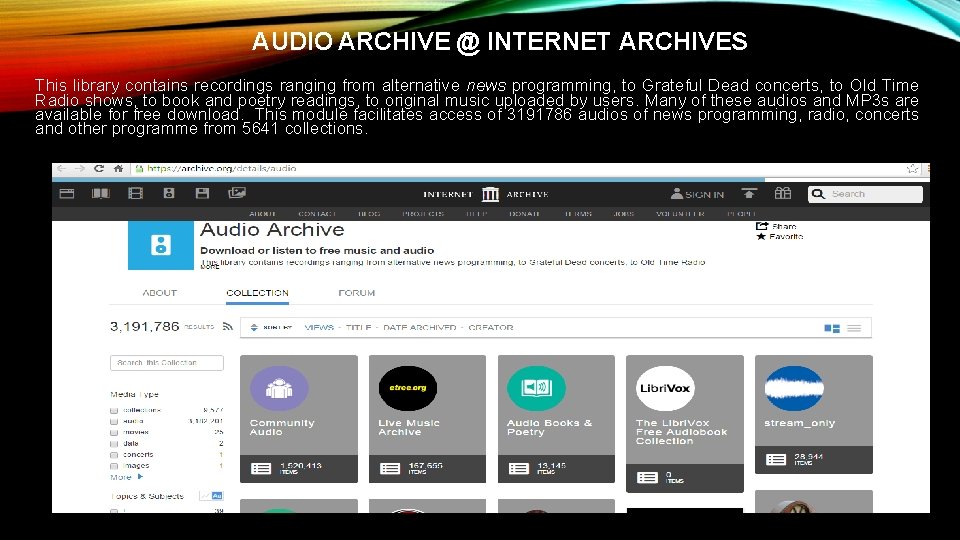Bookmark the page using the star icon
960x540 pixels.
point(912,168)
